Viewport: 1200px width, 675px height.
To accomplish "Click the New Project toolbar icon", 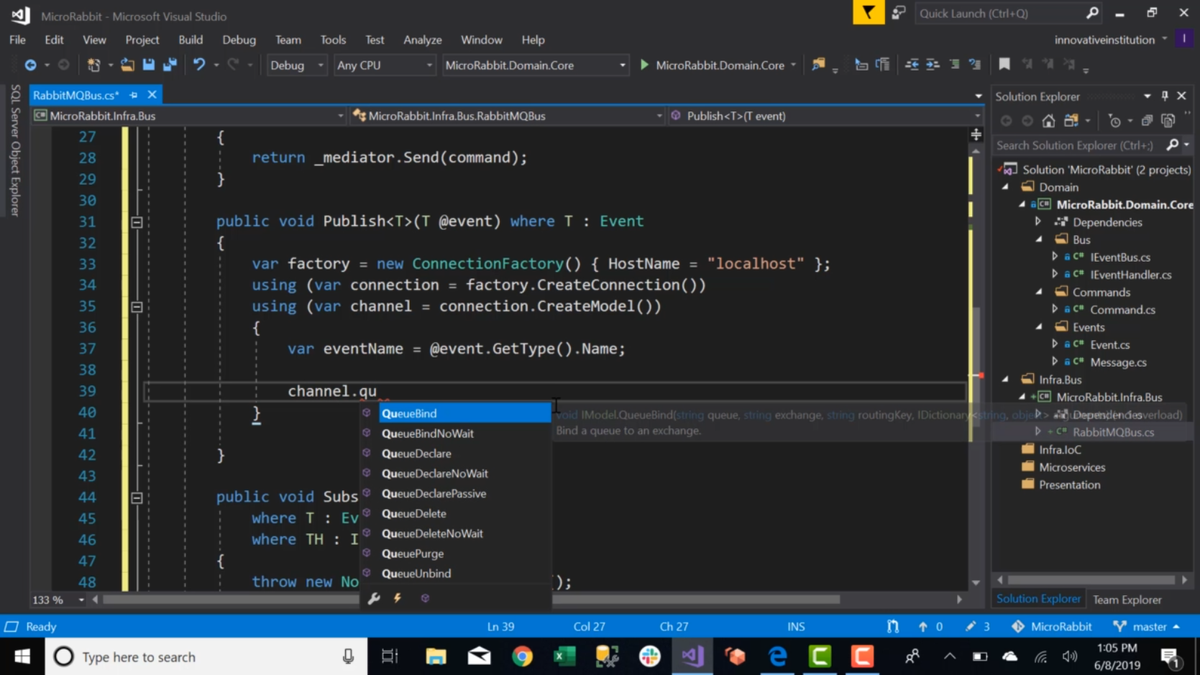I will click(93, 65).
